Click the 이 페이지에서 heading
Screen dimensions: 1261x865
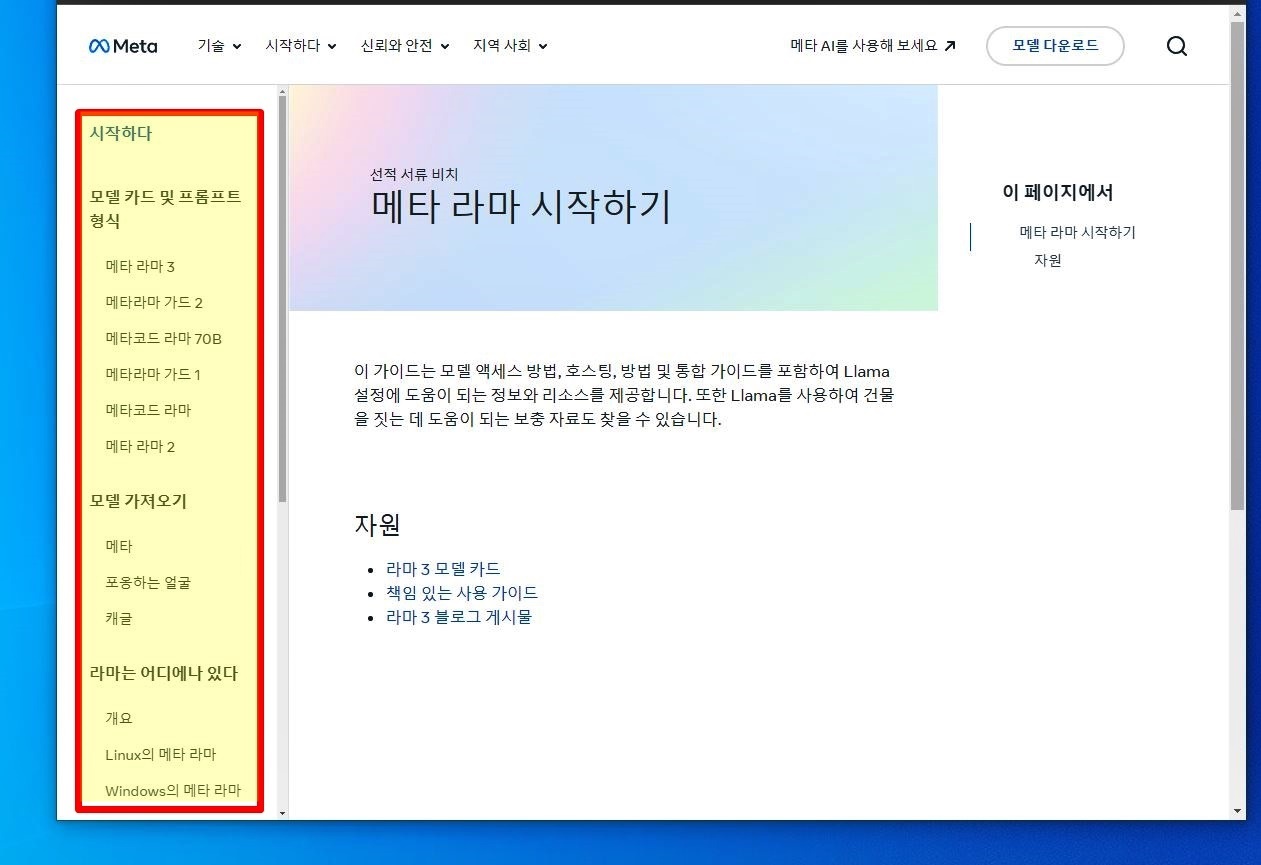point(1058,192)
